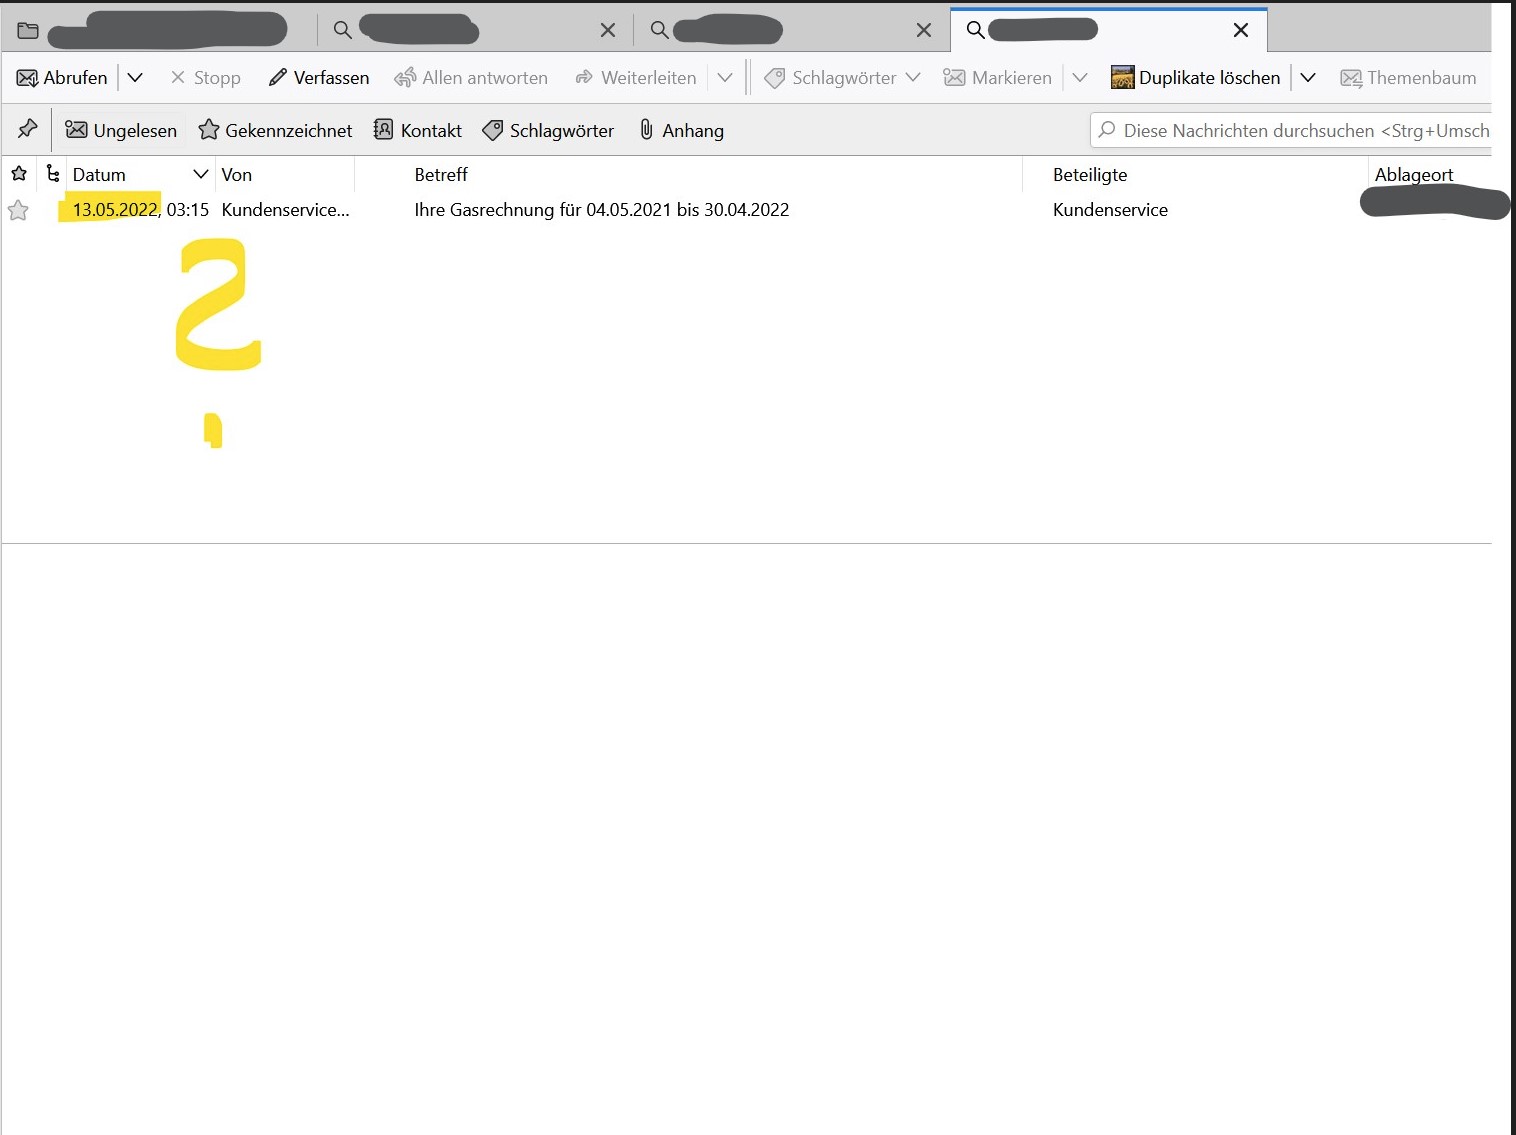
Task: Toggle the Schlagwörter quick filter
Action: pos(548,130)
